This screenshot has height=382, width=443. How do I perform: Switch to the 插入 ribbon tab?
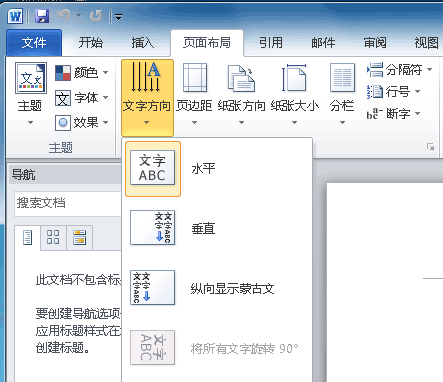click(x=143, y=43)
